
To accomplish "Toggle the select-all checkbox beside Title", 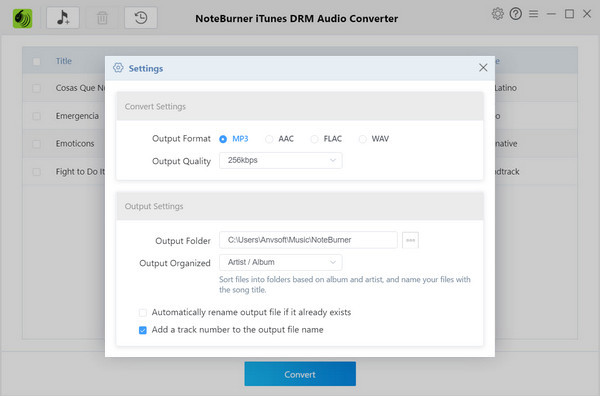I will (x=37, y=61).
